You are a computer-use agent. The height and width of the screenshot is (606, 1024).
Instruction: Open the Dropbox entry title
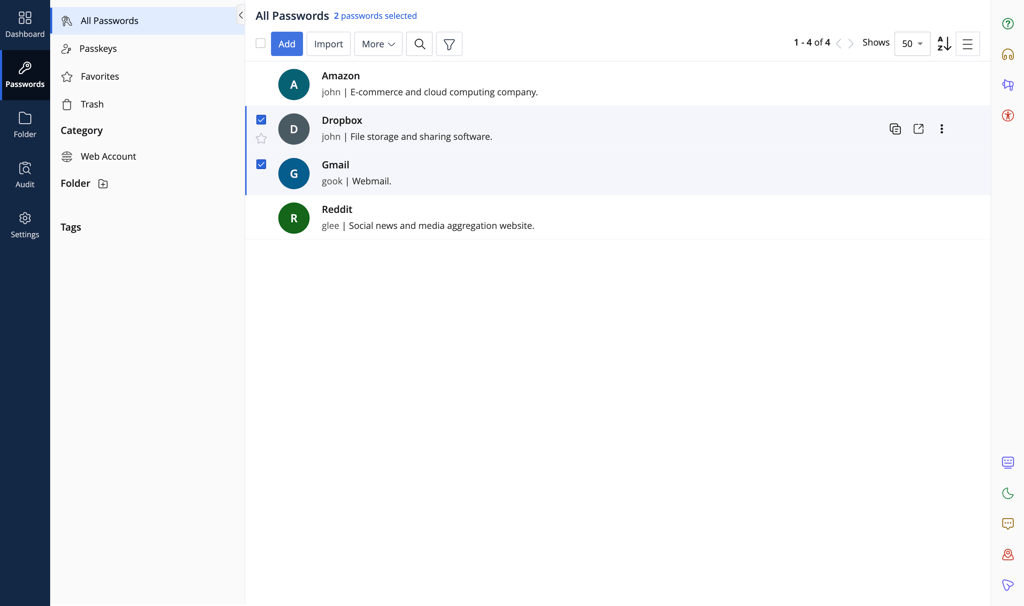[x=342, y=120]
